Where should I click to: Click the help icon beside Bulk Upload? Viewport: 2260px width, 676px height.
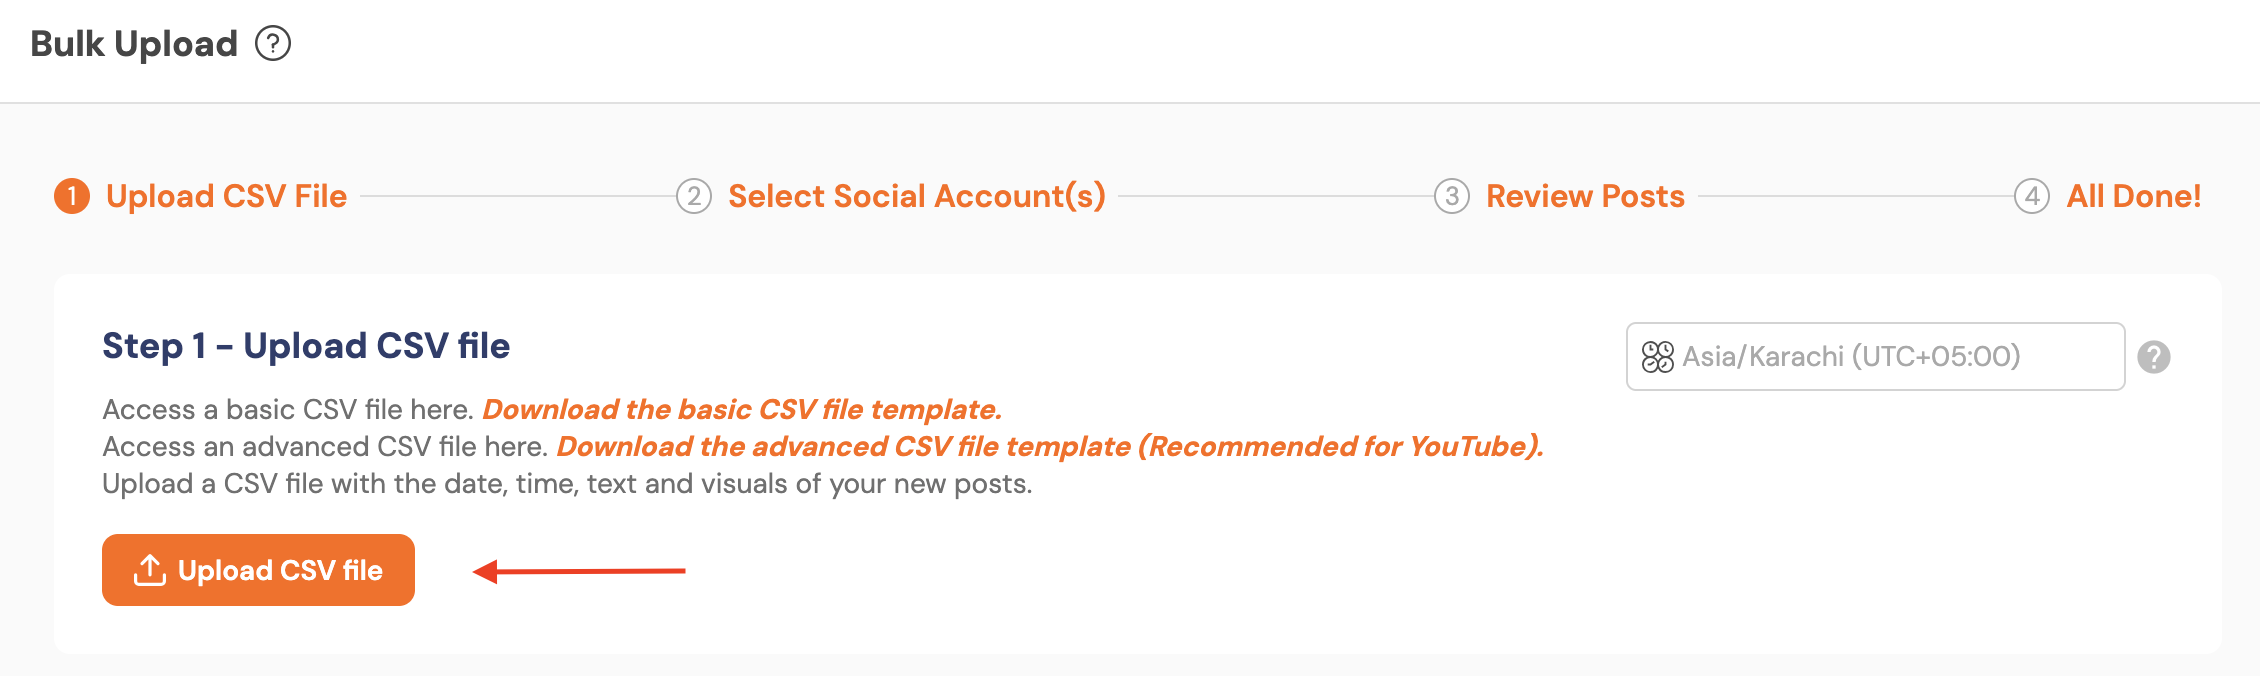coord(272,44)
